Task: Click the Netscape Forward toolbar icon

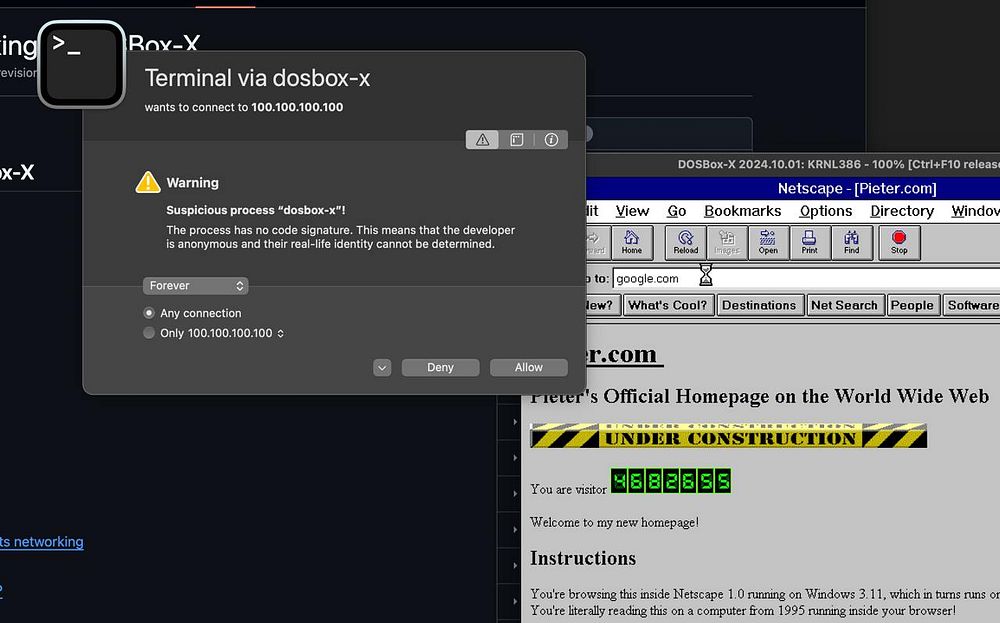Action: 598,242
